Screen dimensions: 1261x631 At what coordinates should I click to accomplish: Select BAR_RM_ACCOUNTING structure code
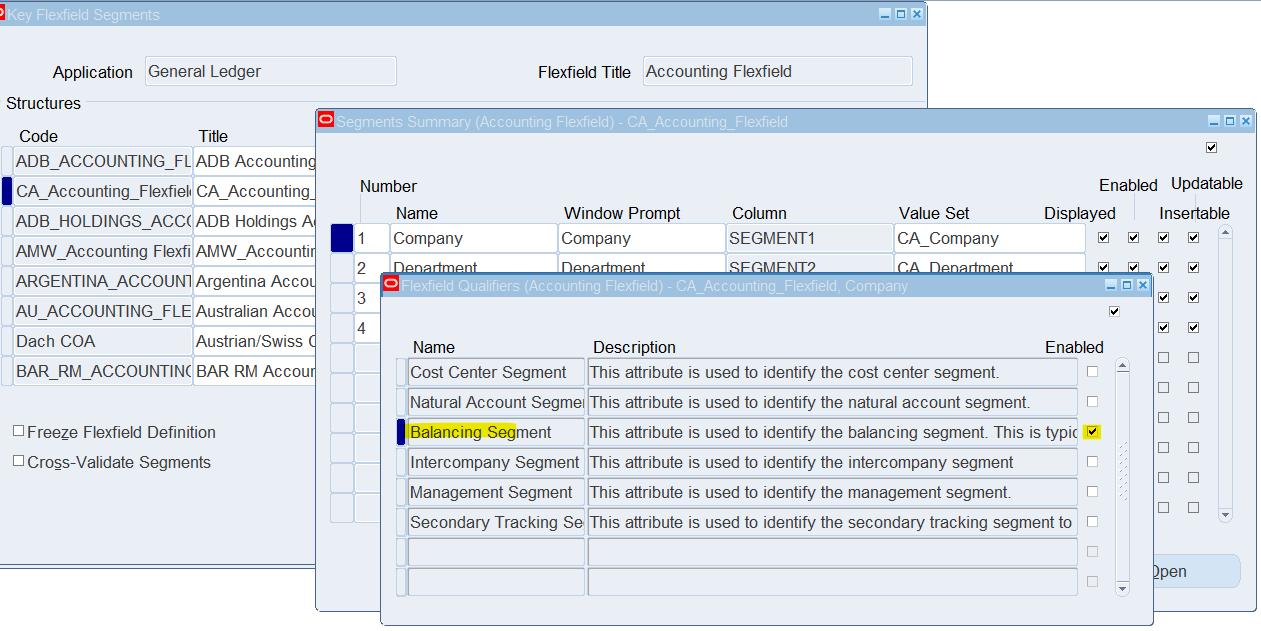(x=103, y=371)
